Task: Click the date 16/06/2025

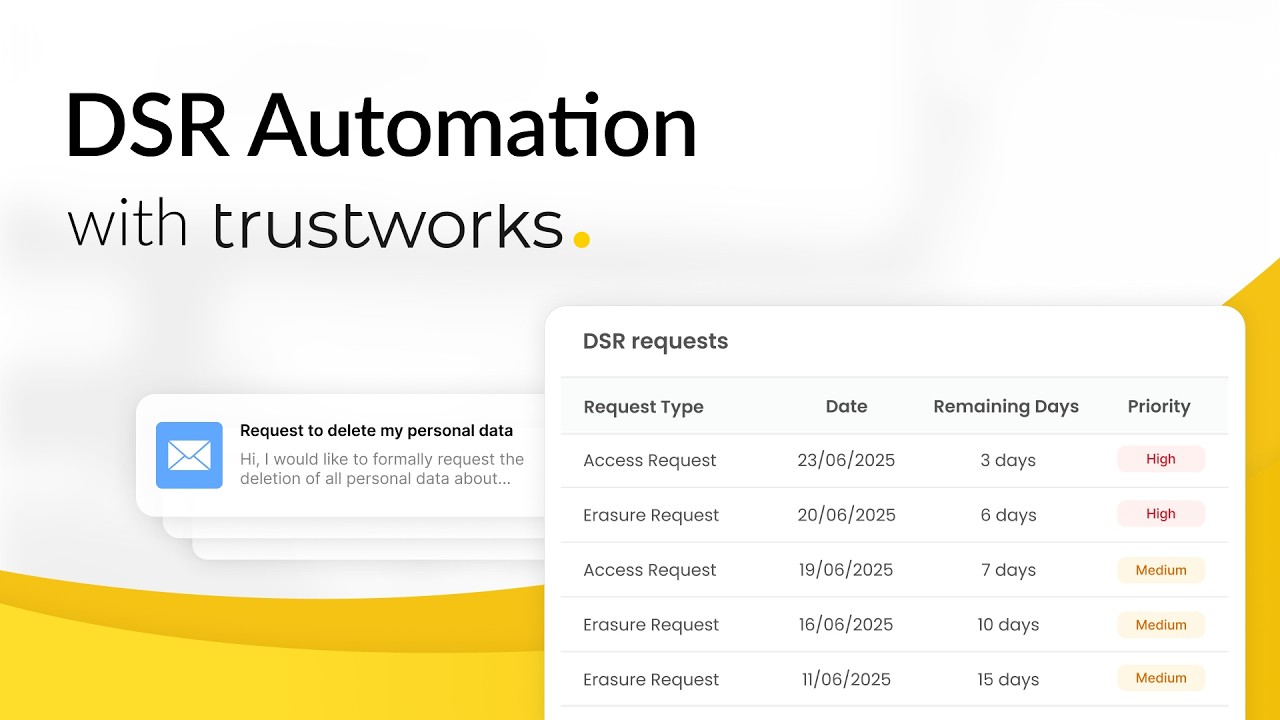Action: click(x=846, y=625)
